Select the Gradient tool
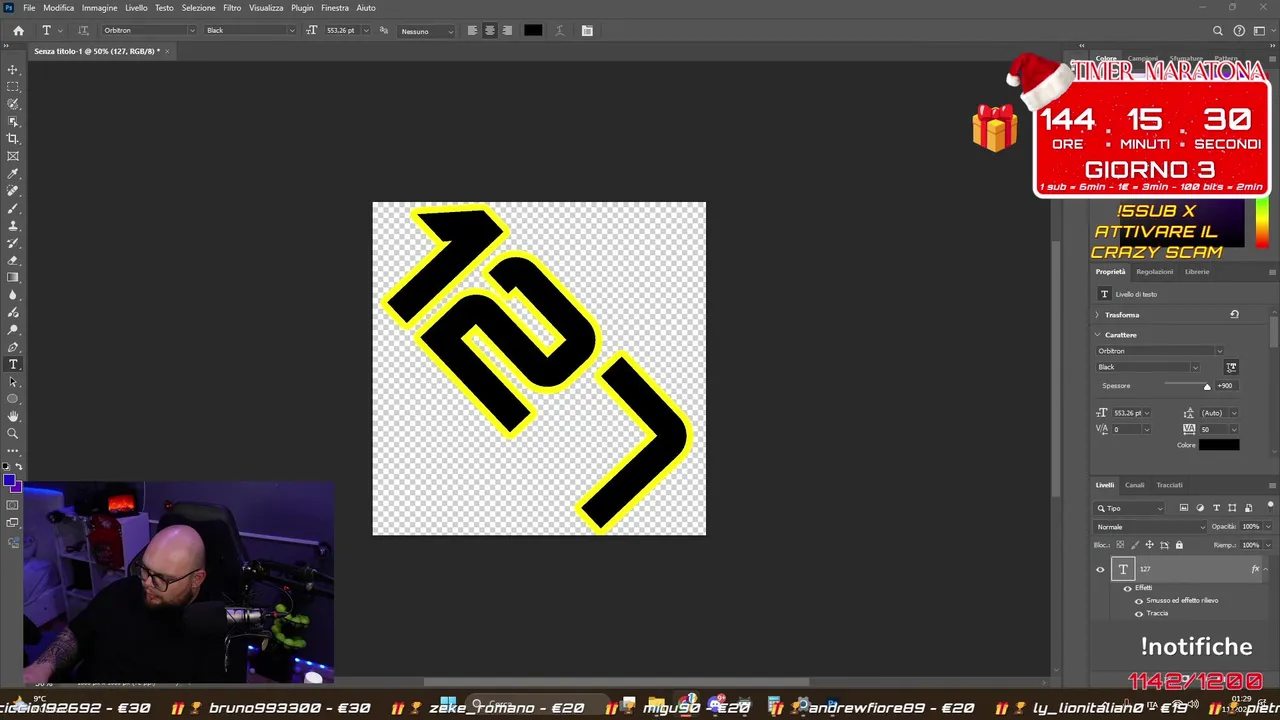 point(13,277)
